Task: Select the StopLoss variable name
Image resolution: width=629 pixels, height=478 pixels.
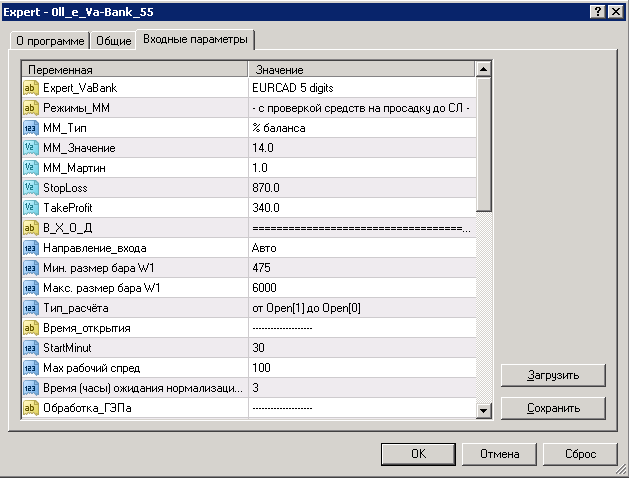Action: pos(65,188)
